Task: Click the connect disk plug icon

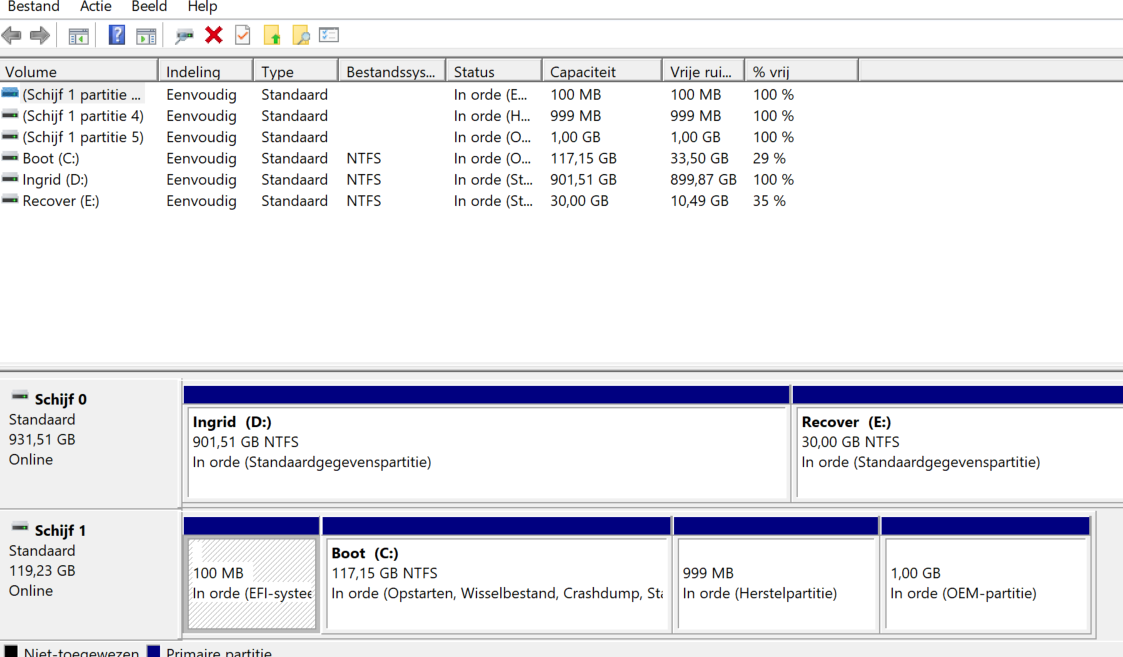Action: click(184, 36)
